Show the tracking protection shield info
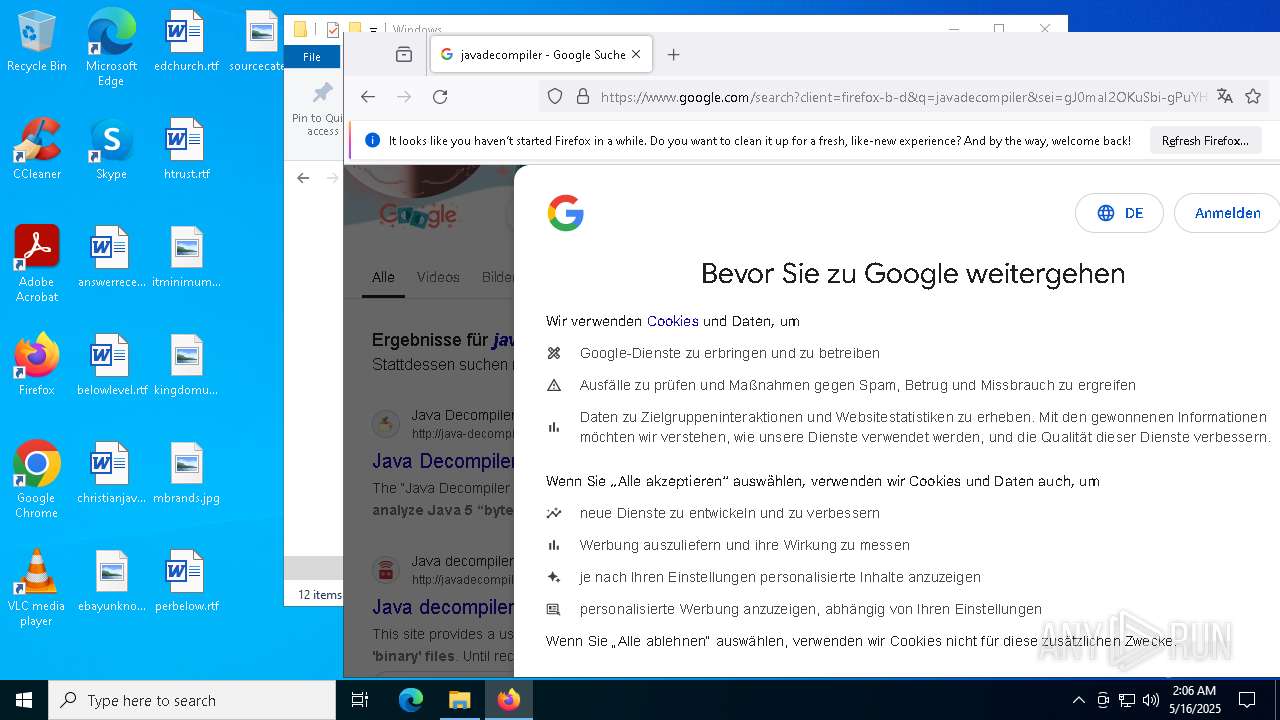The image size is (1280, 720). tap(555, 97)
